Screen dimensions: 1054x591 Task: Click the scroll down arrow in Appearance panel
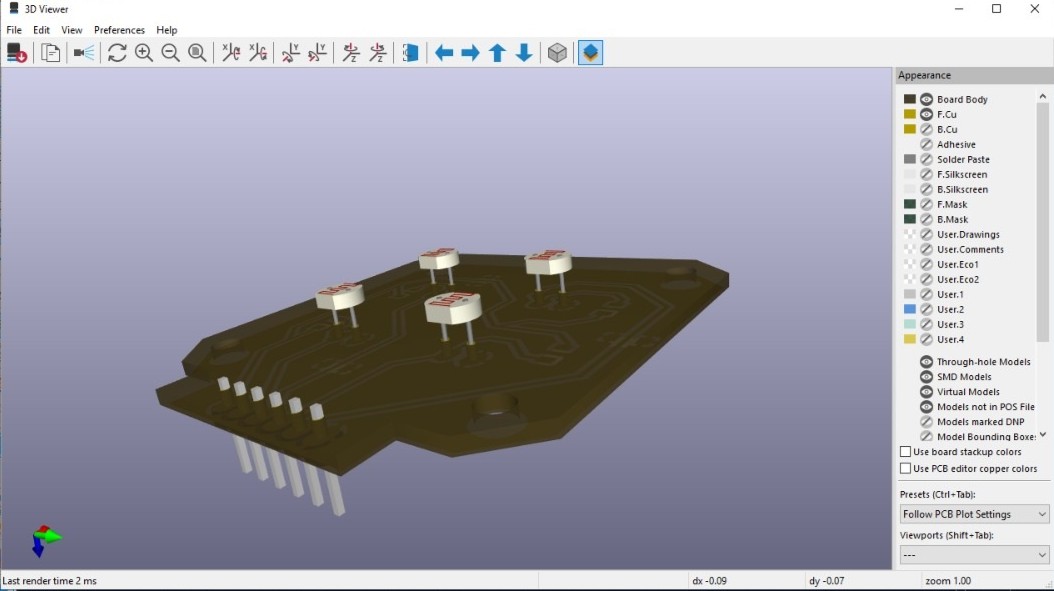tap(1043, 435)
